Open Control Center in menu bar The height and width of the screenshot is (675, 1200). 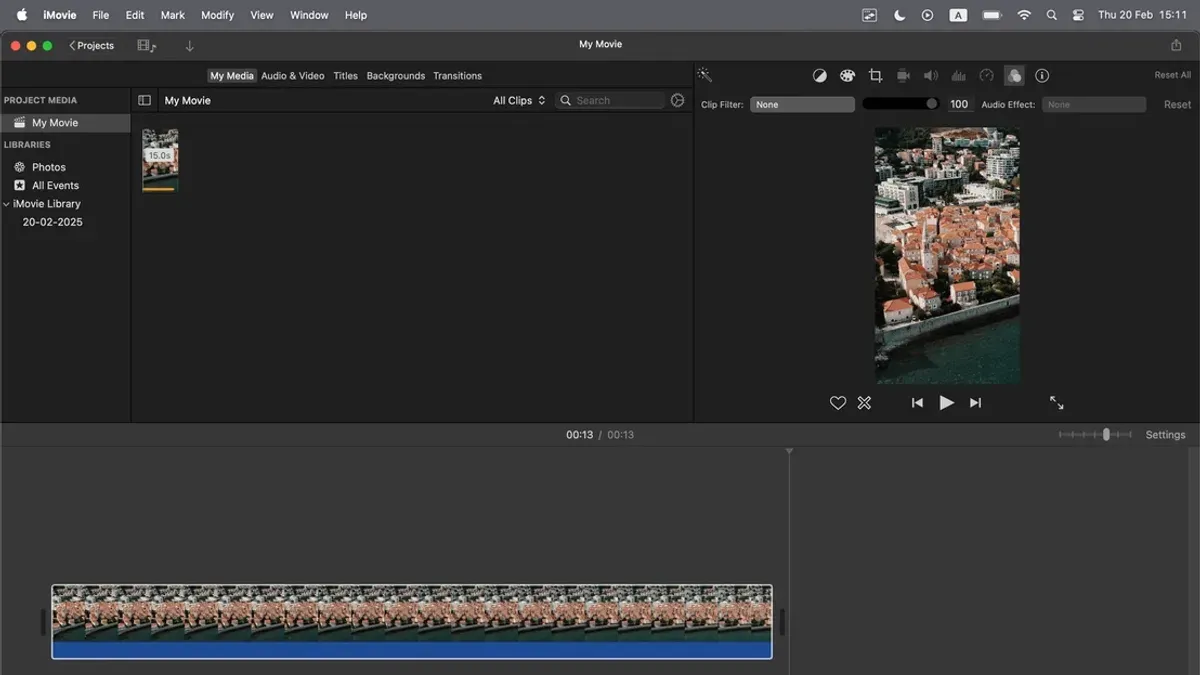(x=1078, y=15)
